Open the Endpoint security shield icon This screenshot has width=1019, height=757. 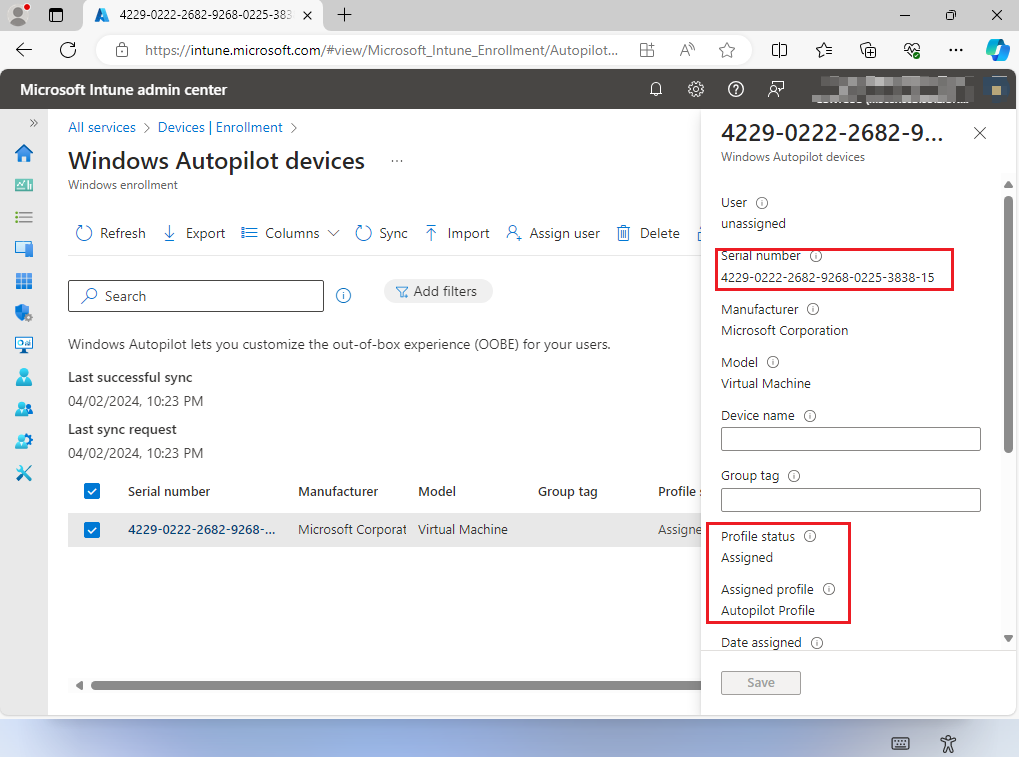[24, 313]
